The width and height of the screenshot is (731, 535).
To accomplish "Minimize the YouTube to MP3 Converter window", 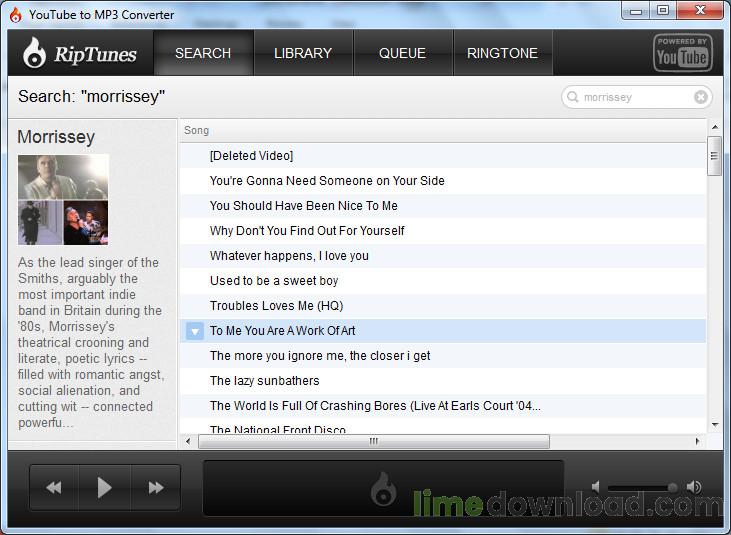I will pyautogui.click(x=636, y=11).
